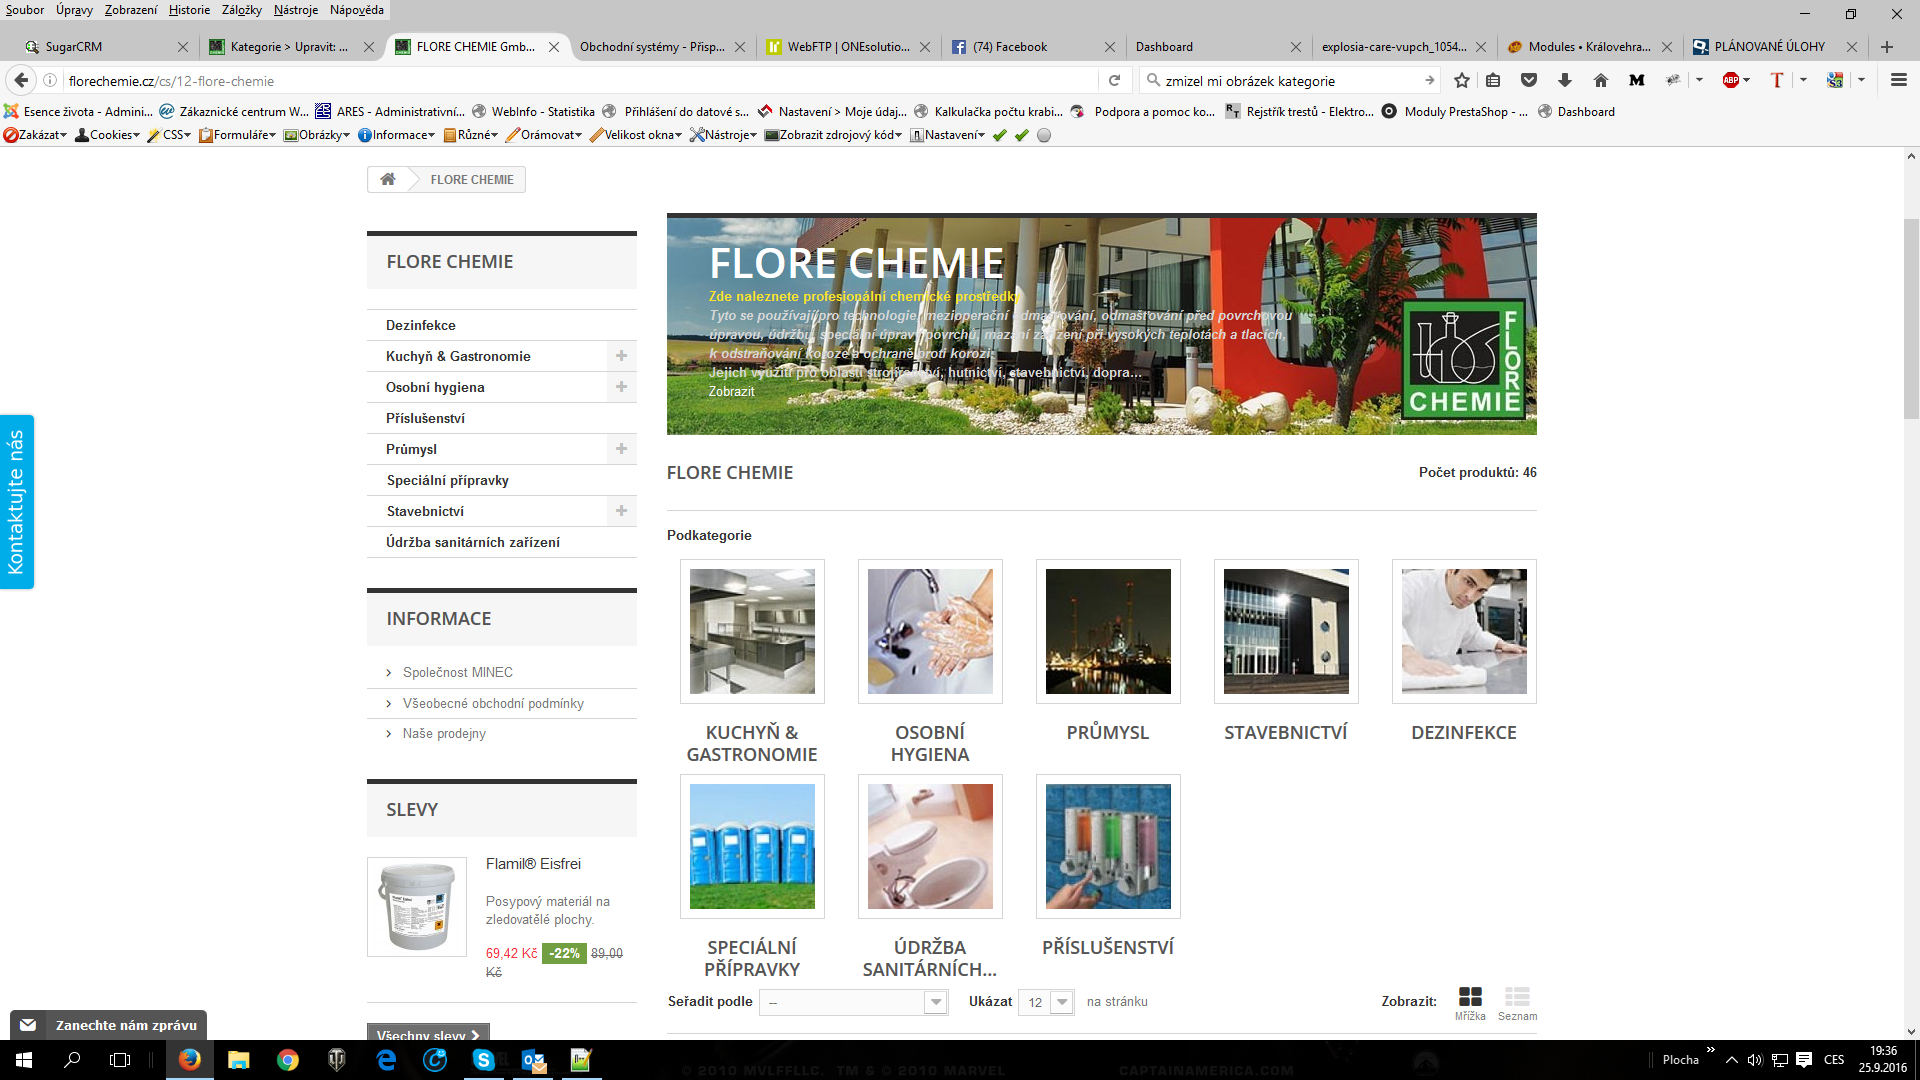
Task: Click the browser back arrow button
Action: tap(21, 81)
